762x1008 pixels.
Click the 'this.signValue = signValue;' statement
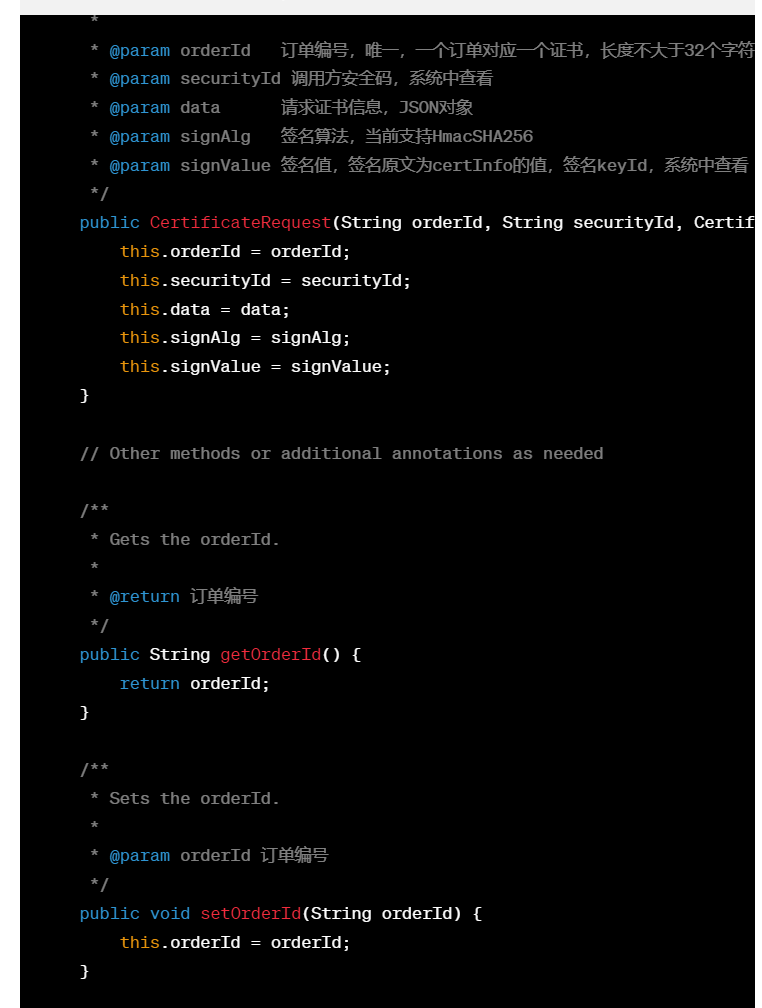255,367
